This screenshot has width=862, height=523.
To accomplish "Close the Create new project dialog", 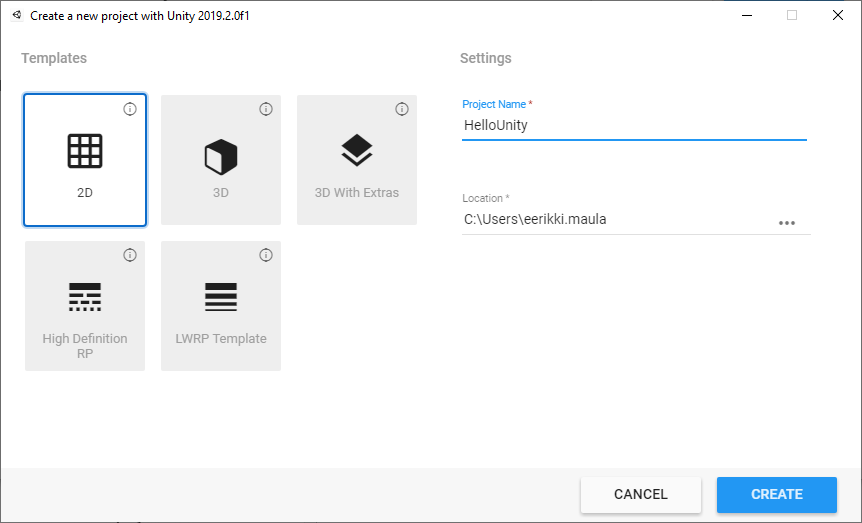I will tap(837, 16).
